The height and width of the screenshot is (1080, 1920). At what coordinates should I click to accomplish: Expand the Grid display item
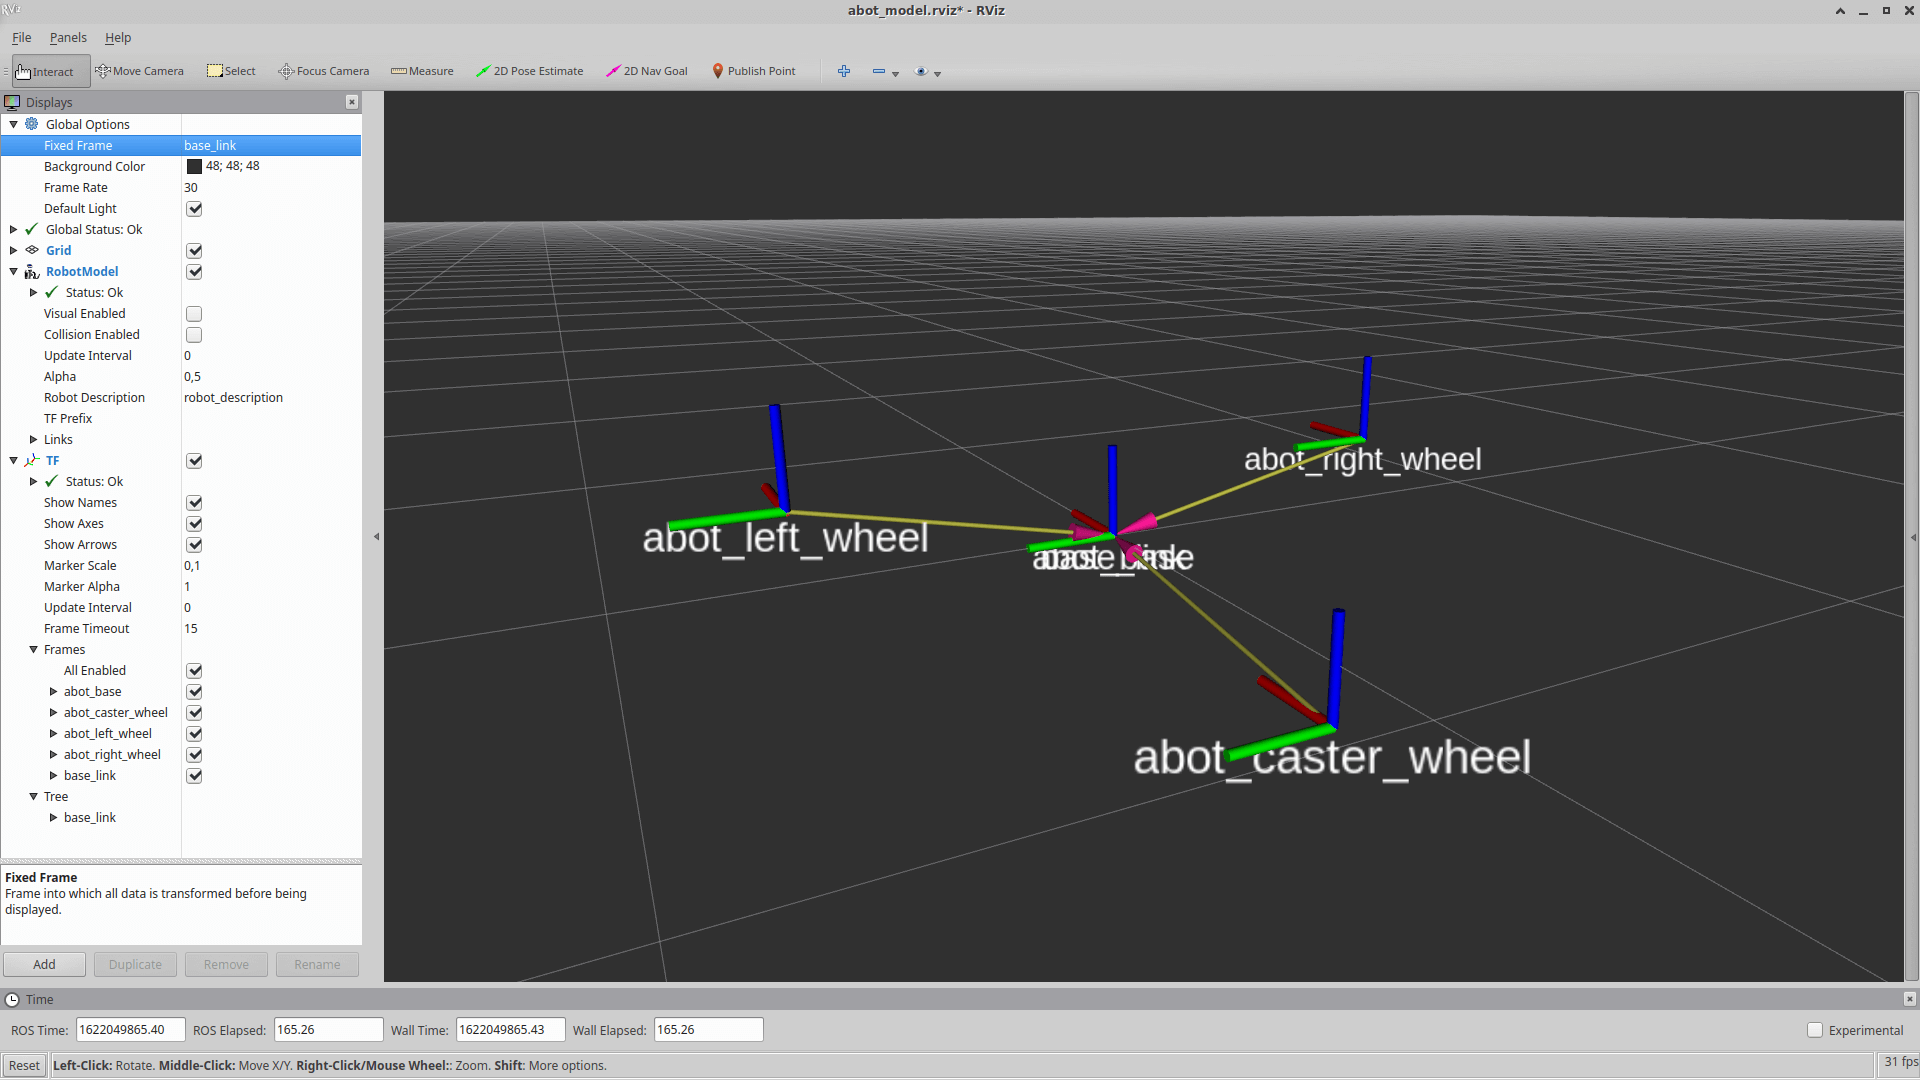tap(14, 251)
